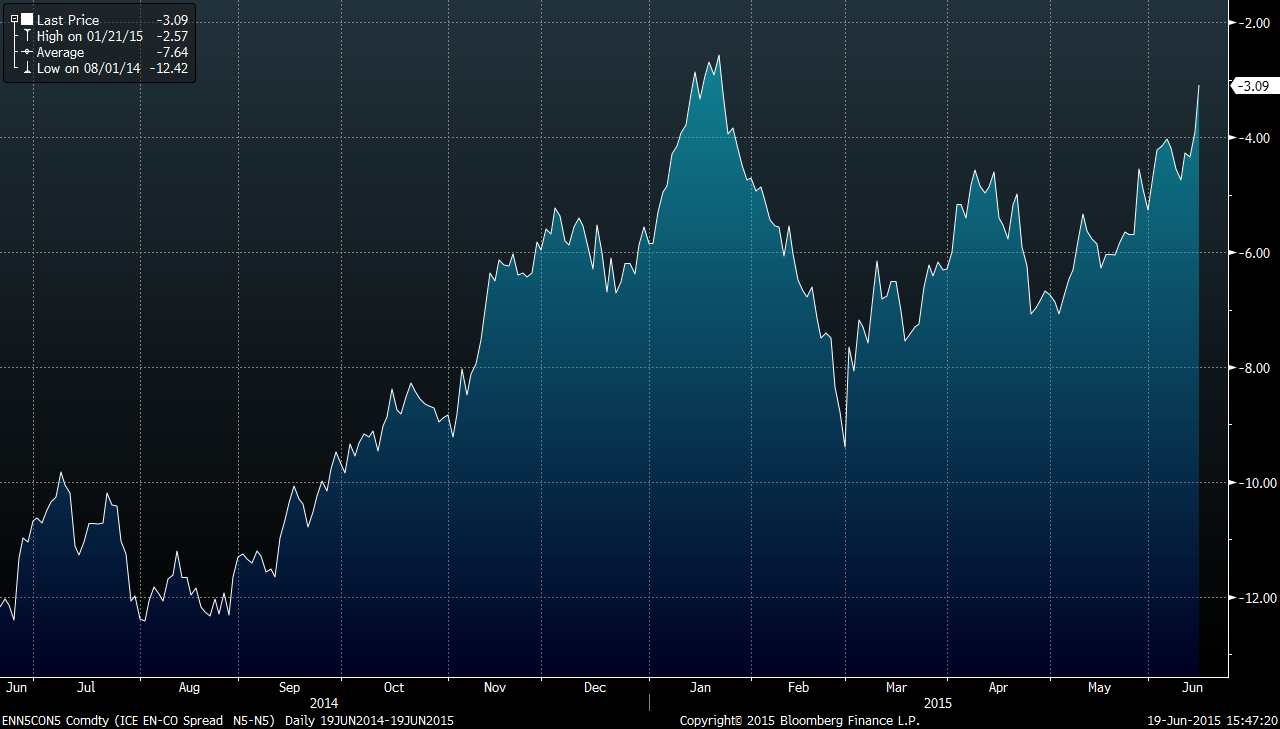Select the Jan month axis label
The width and height of the screenshot is (1280, 729).
(700, 688)
